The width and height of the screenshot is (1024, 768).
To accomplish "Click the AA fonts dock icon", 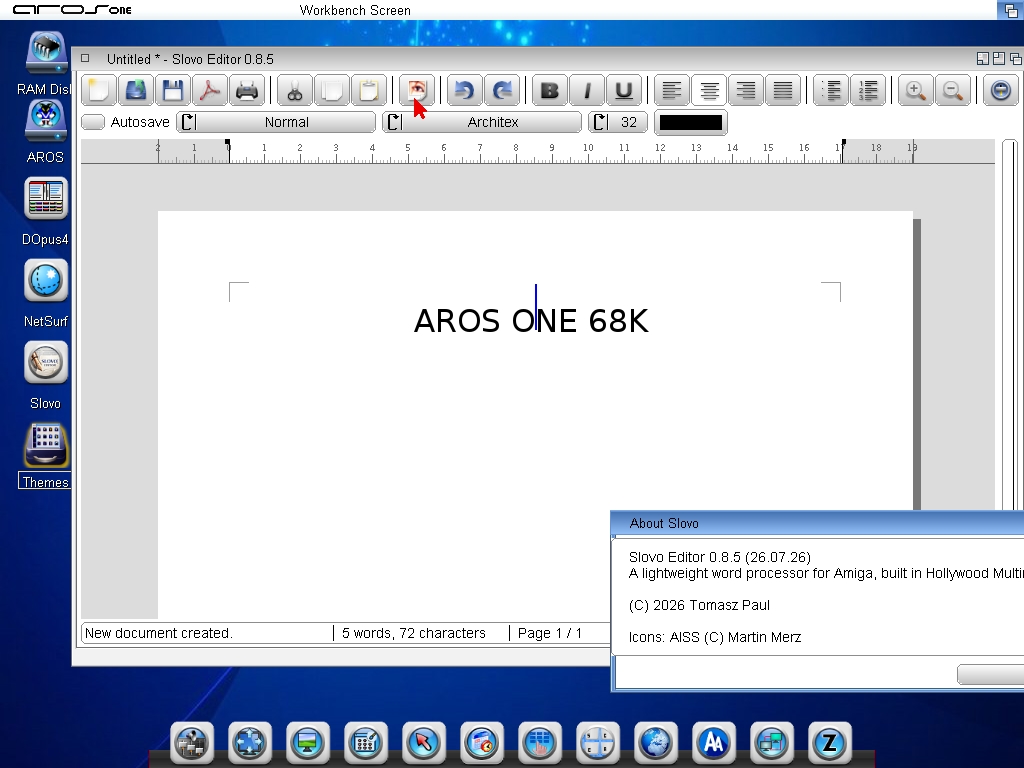I will tap(714, 743).
